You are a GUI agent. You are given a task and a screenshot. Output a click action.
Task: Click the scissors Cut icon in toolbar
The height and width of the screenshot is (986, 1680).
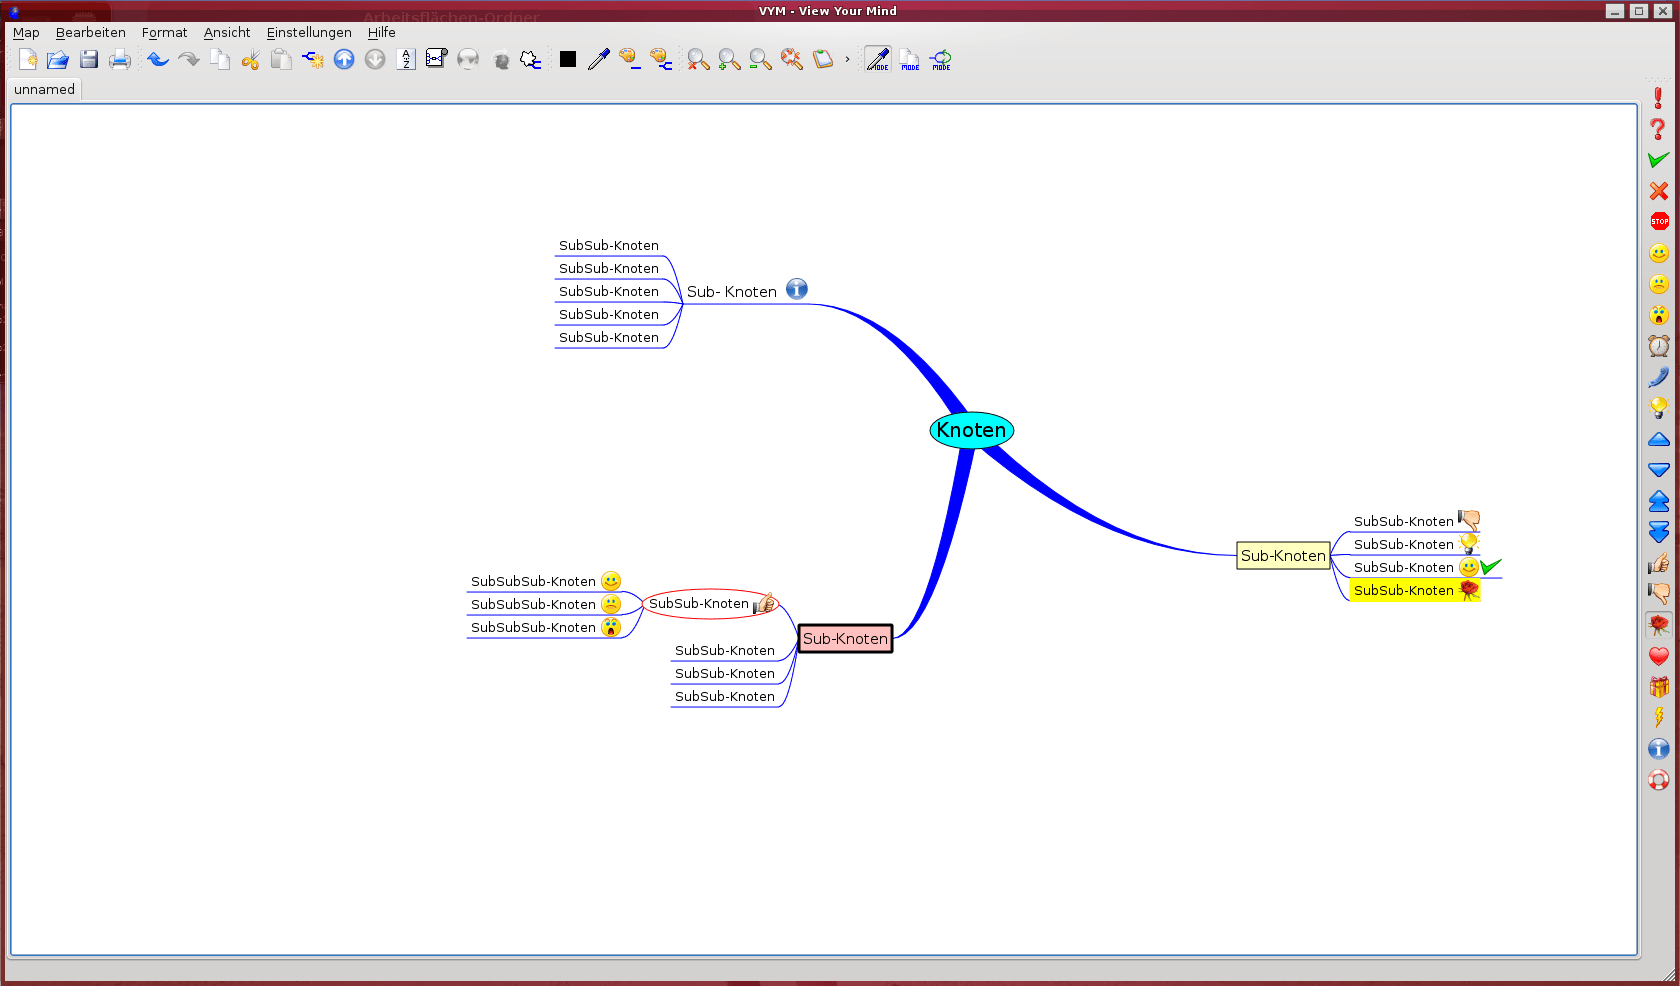point(250,60)
